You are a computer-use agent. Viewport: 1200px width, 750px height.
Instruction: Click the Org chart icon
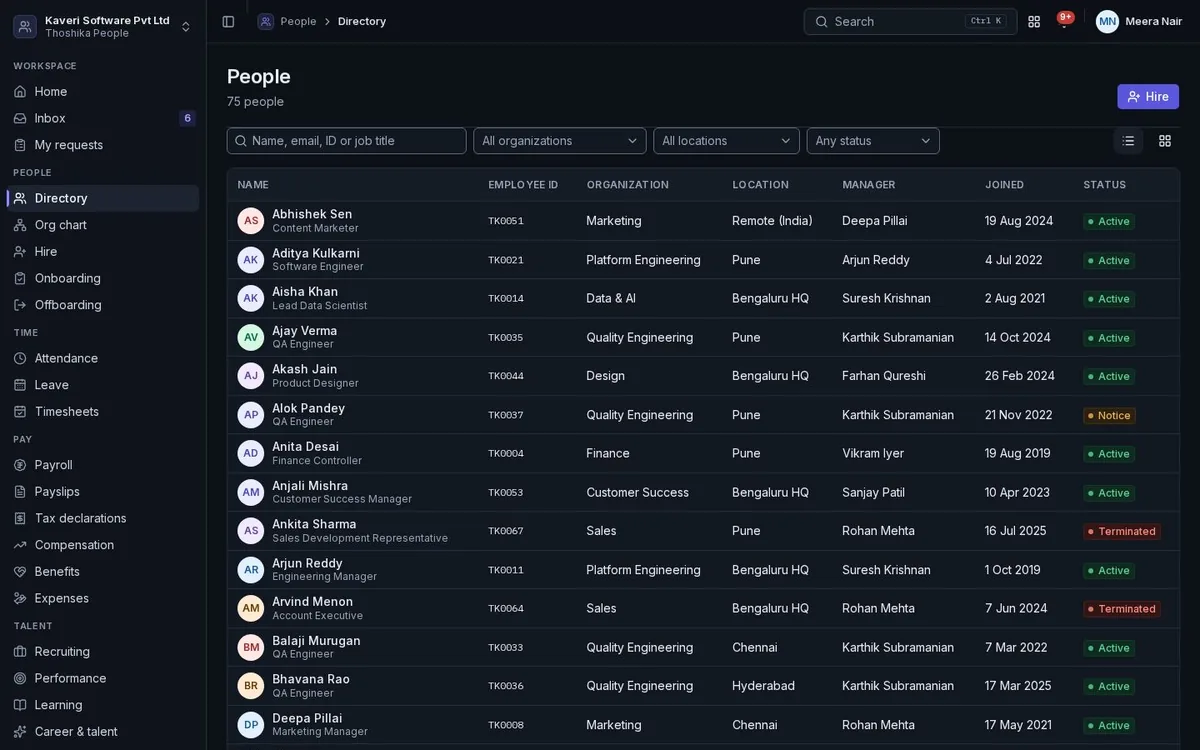point(20,225)
